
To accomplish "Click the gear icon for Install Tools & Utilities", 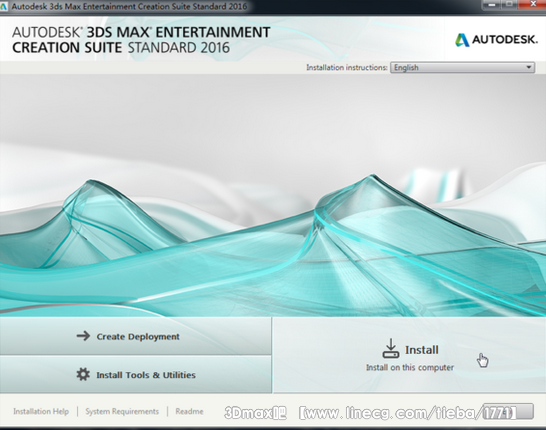I will click(x=83, y=374).
